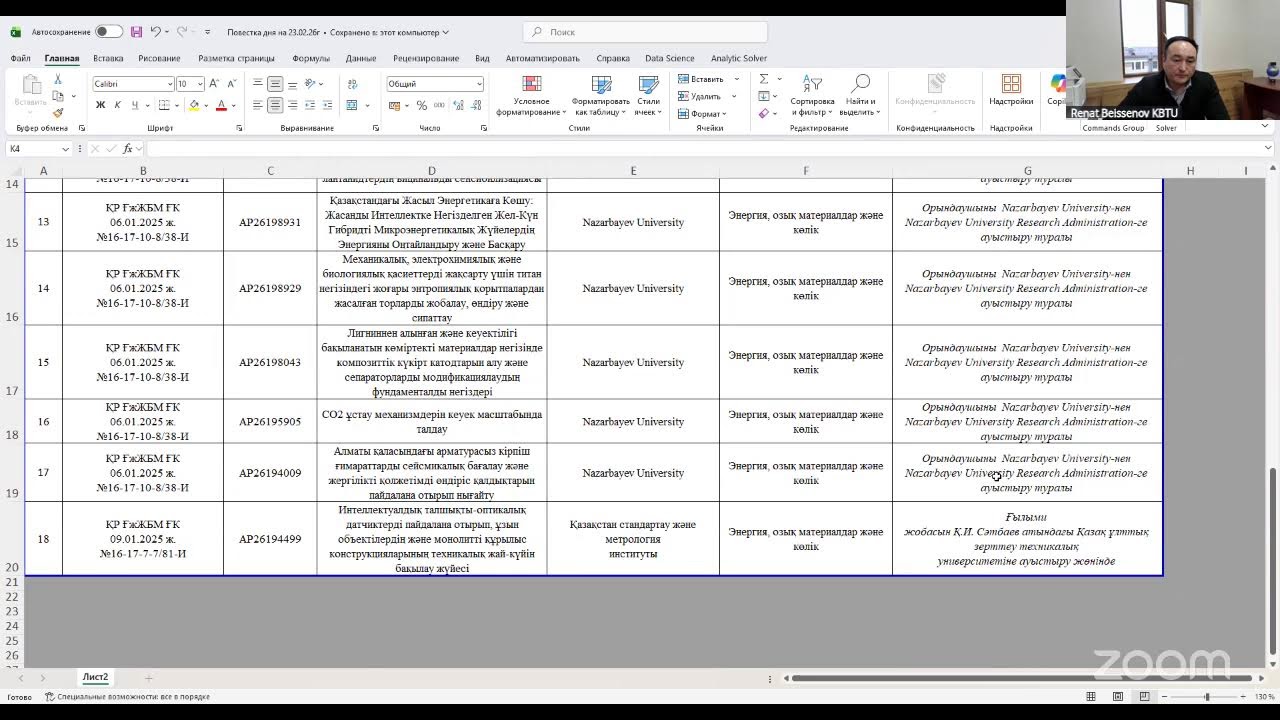Click the wrap text icon

pyautogui.click(x=352, y=84)
